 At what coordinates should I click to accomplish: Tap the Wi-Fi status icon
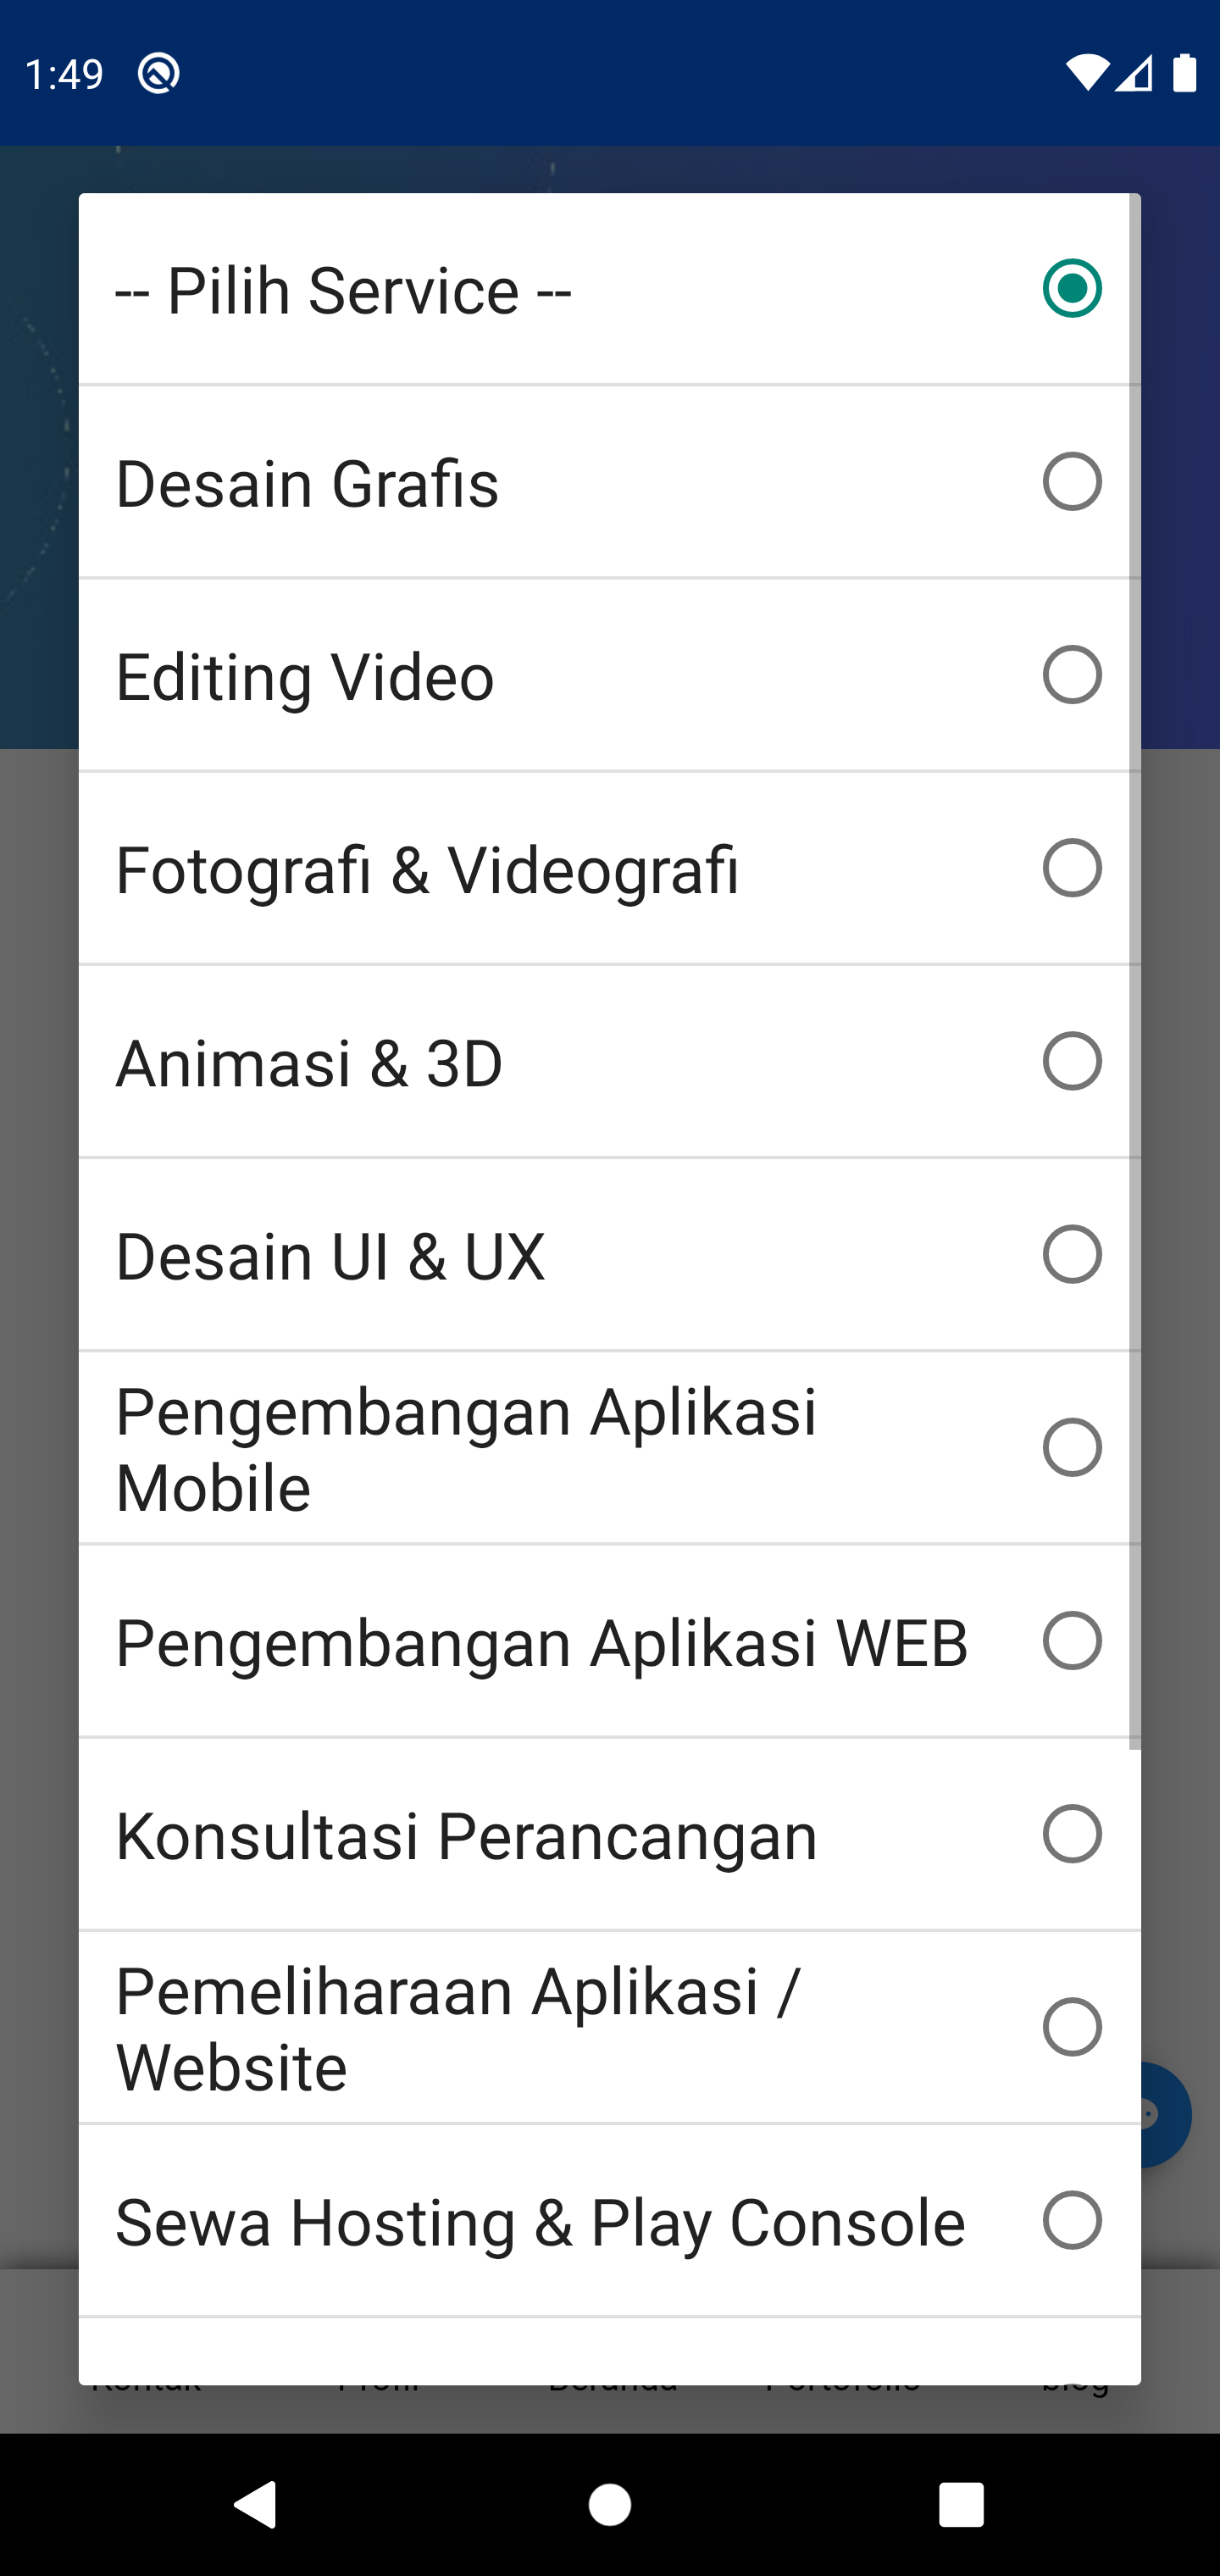coord(1086,73)
